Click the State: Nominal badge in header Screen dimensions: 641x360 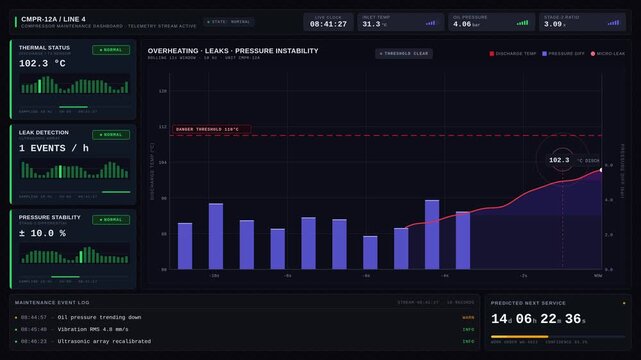pos(228,22)
